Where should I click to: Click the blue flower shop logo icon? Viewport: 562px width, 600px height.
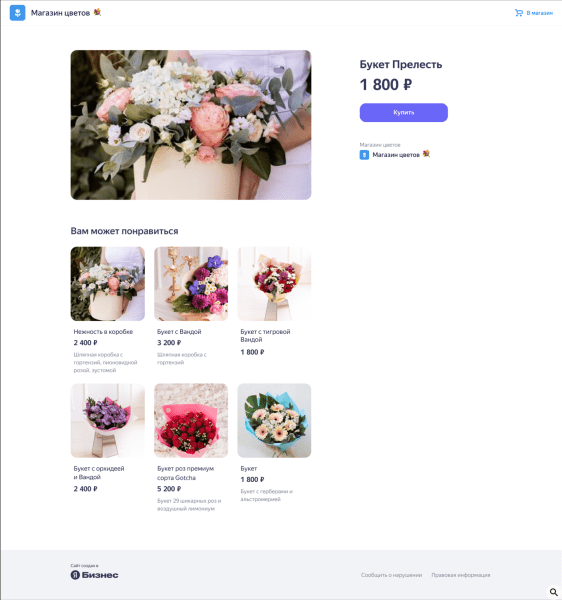(17, 13)
